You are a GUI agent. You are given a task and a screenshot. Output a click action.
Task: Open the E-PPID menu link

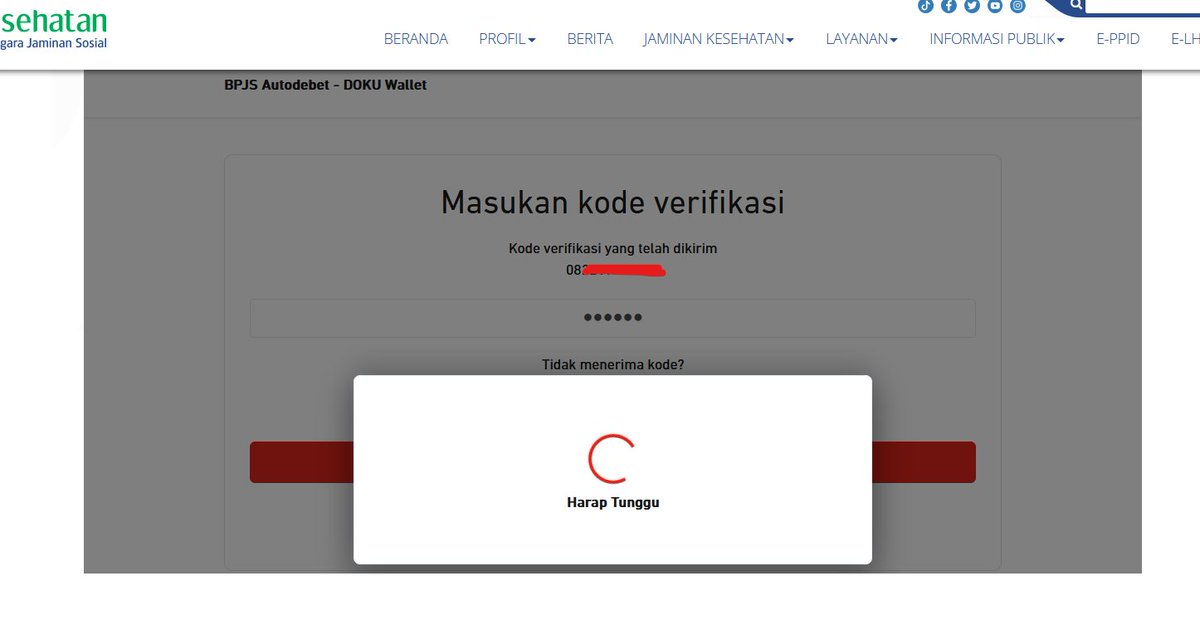point(1118,39)
